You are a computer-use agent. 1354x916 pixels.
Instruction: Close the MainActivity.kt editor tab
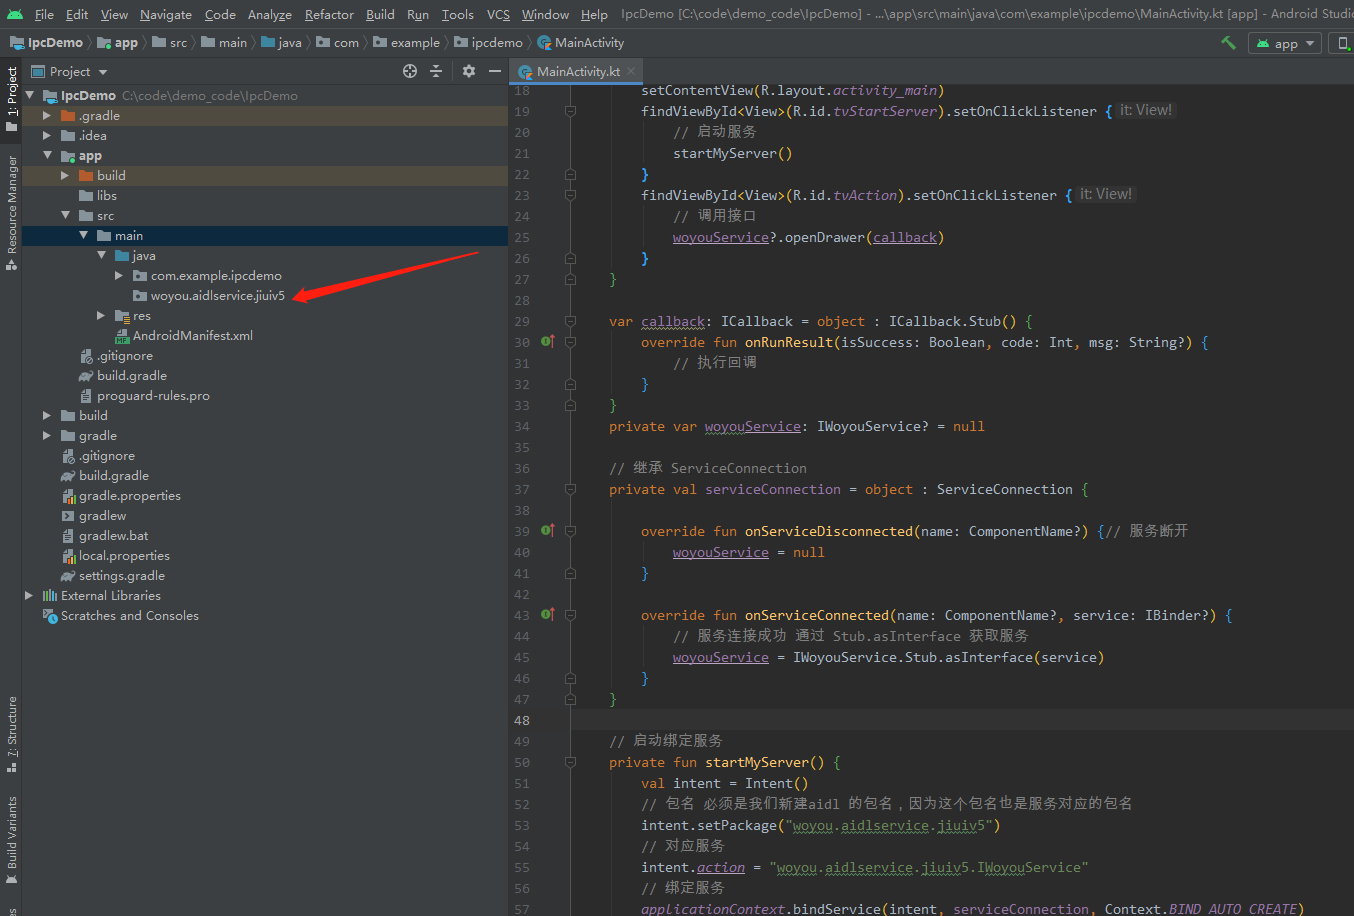click(x=631, y=71)
